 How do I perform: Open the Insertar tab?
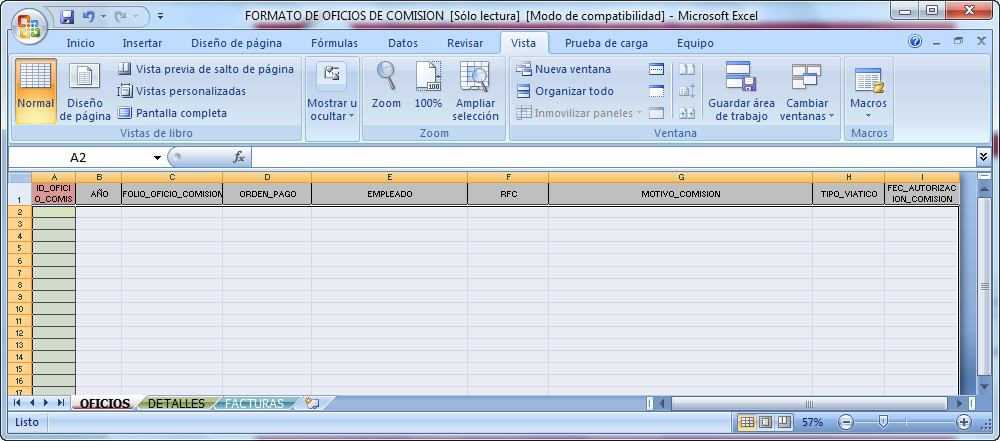[142, 43]
